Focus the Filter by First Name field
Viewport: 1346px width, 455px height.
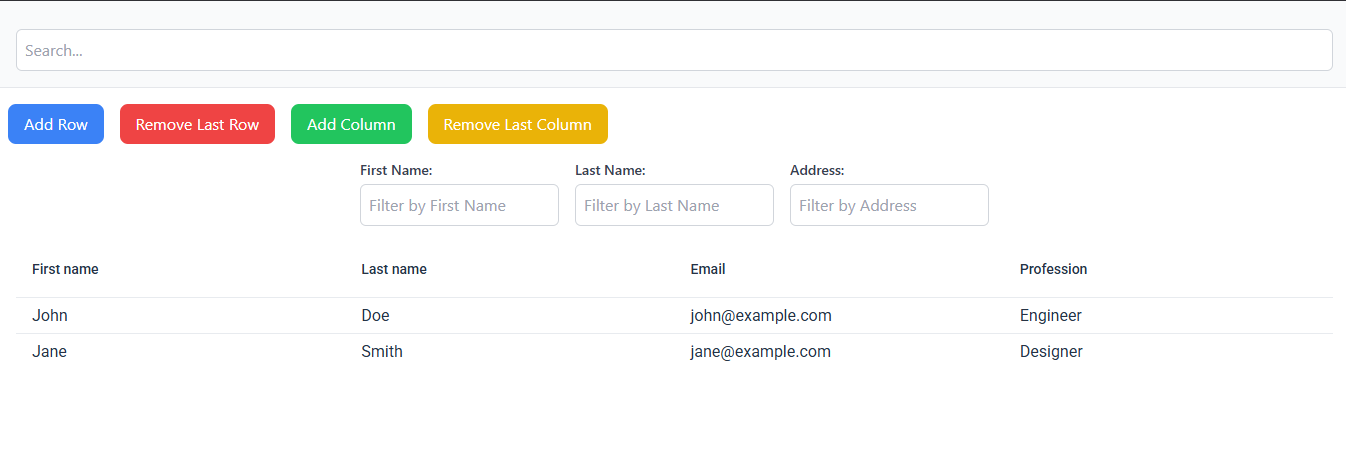[459, 205]
